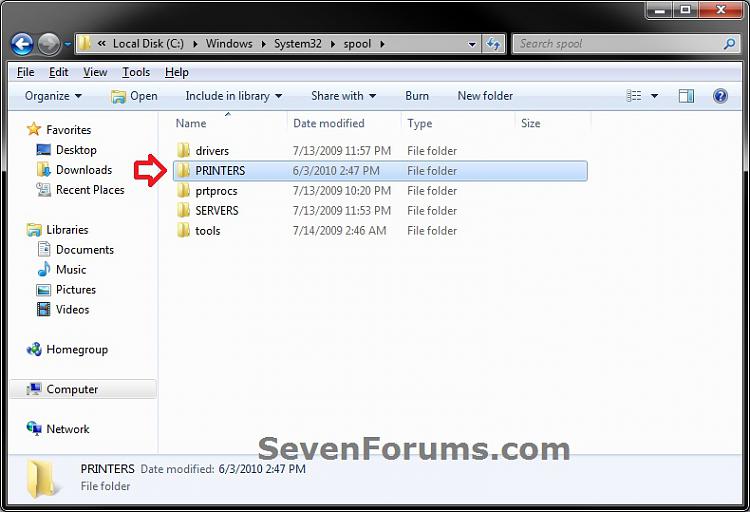Click Burn in the toolbar
This screenshot has width=750, height=512.
pyautogui.click(x=417, y=96)
